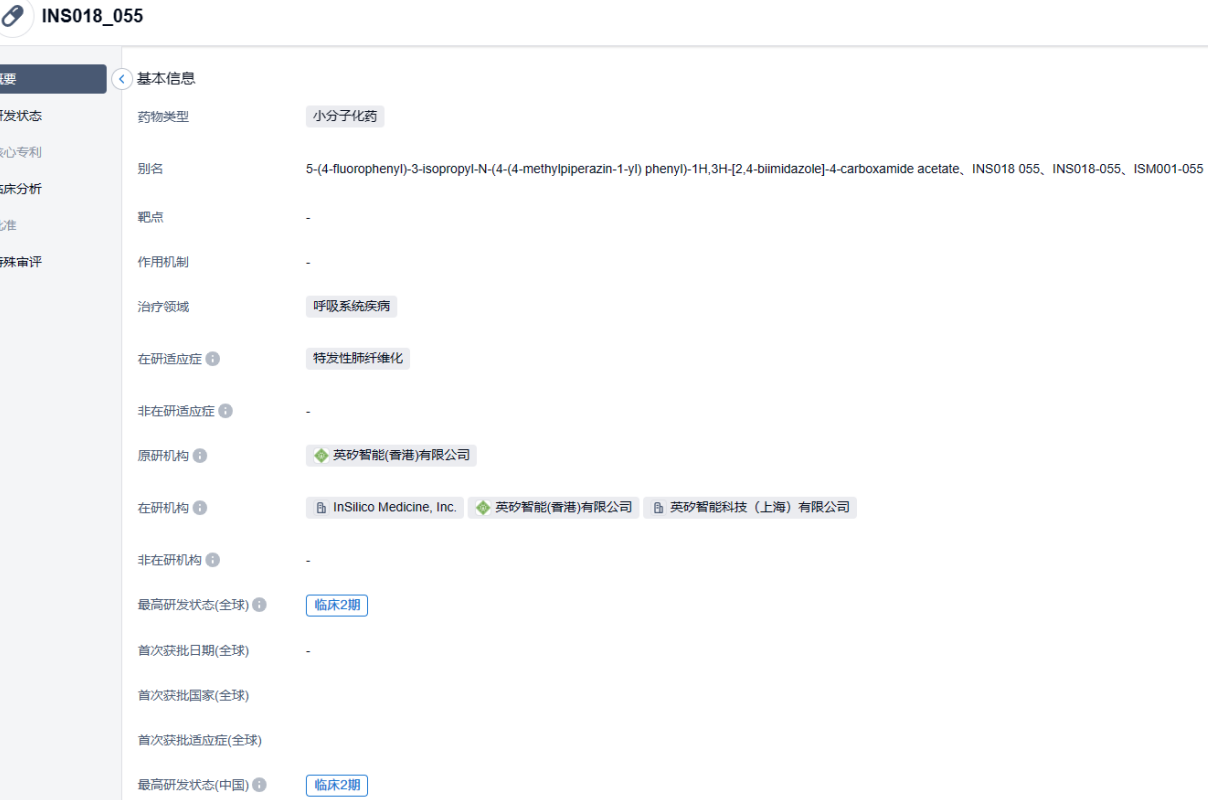Open 英矽智能科技（上海）有限公司 organization link
Screen dimensions: 1208x800
[750, 507]
